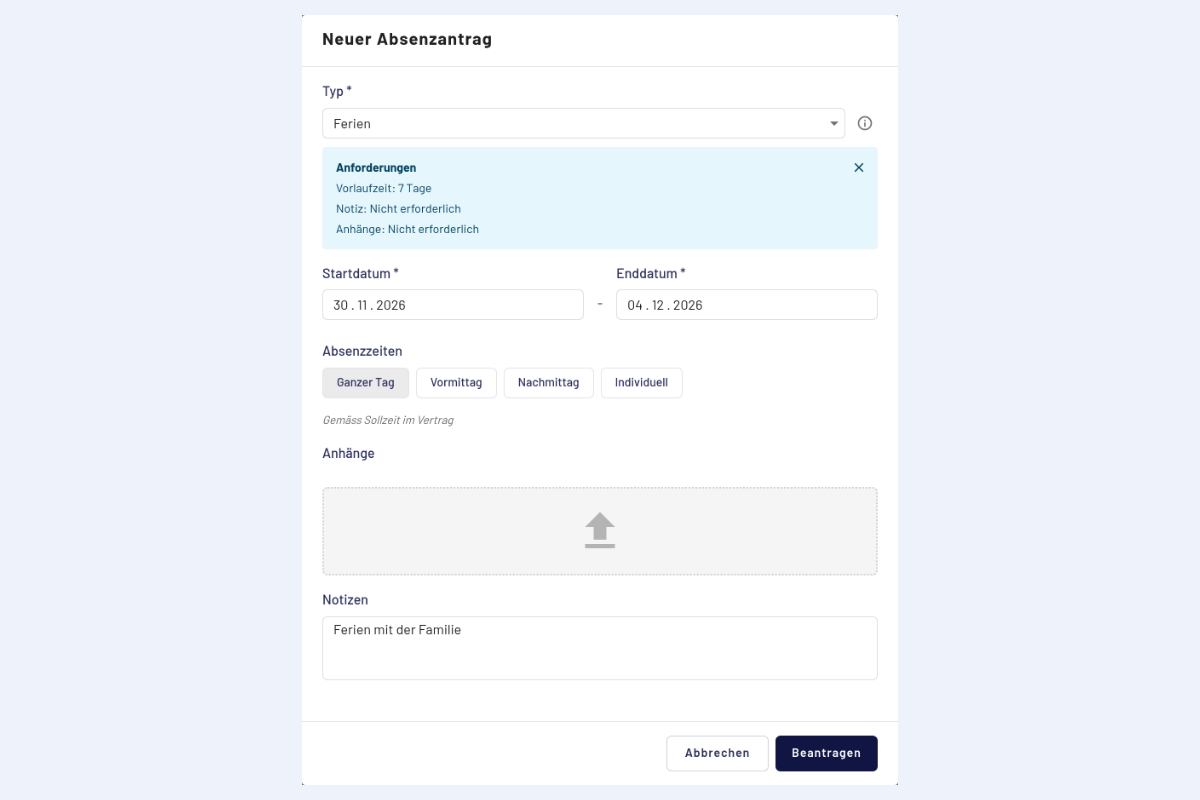
Task: Cancel with the Abbrechen button
Action: pyautogui.click(x=717, y=753)
